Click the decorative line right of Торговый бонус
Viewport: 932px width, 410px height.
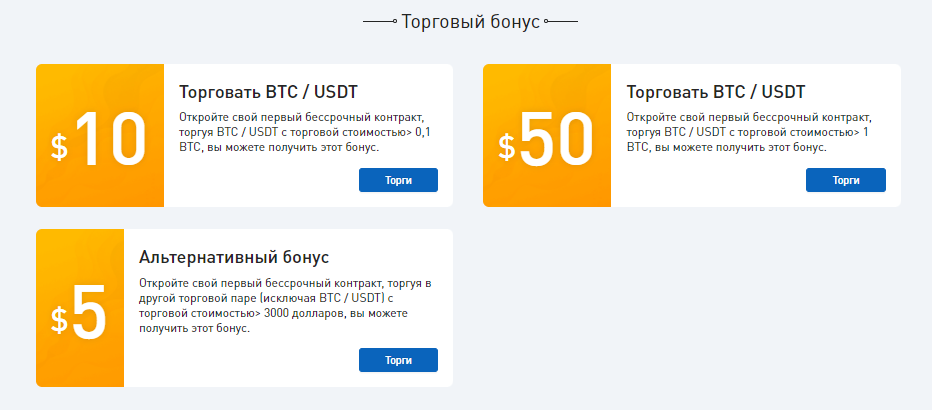click(561, 21)
